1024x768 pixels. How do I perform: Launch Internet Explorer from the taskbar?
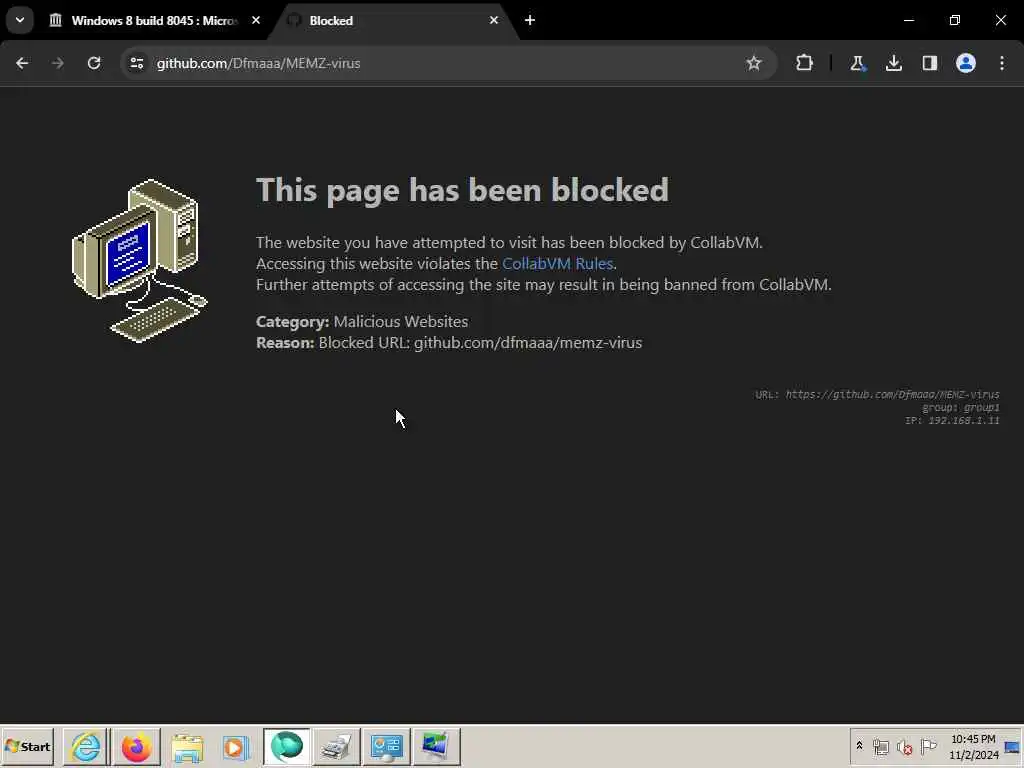click(86, 746)
